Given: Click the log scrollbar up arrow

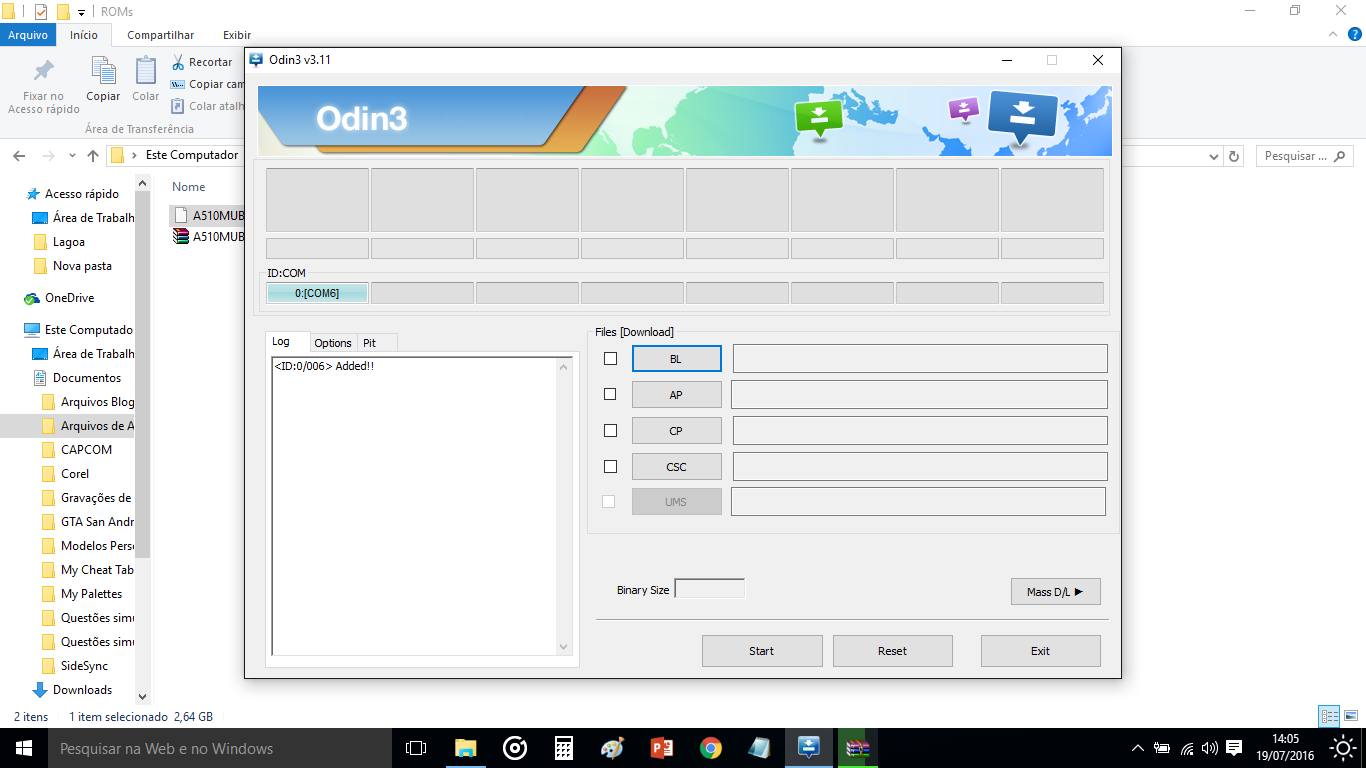Looking at the screenshot, I should [x=564, y=367].
